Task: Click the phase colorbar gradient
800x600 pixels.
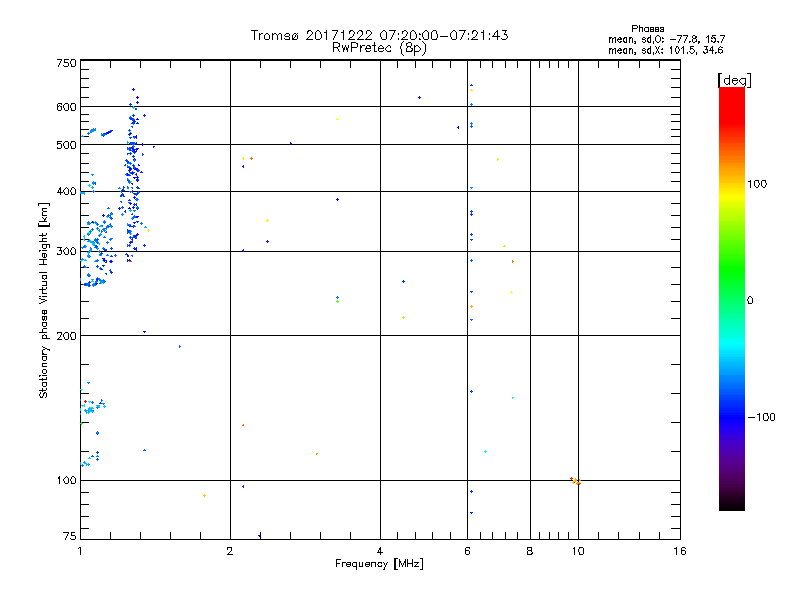Action: (x=732, y=299)
